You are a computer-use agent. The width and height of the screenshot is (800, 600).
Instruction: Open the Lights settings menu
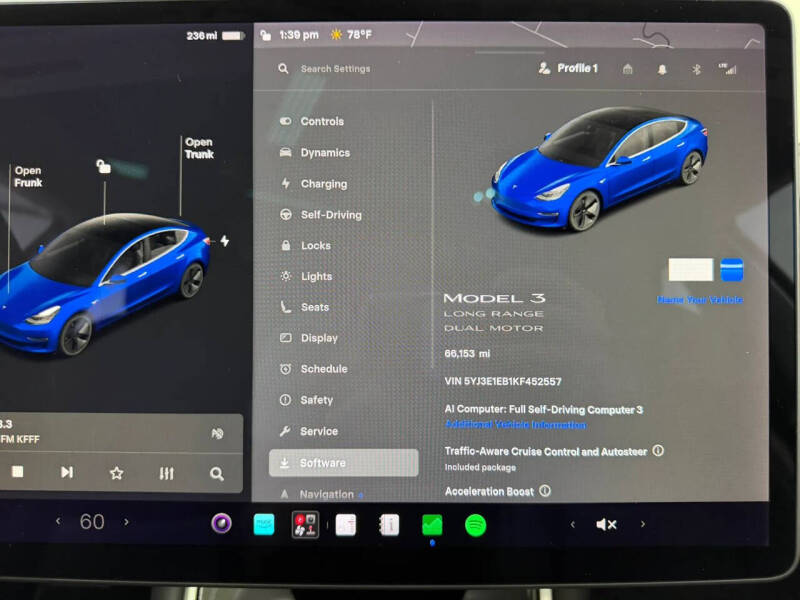[306, 276]
